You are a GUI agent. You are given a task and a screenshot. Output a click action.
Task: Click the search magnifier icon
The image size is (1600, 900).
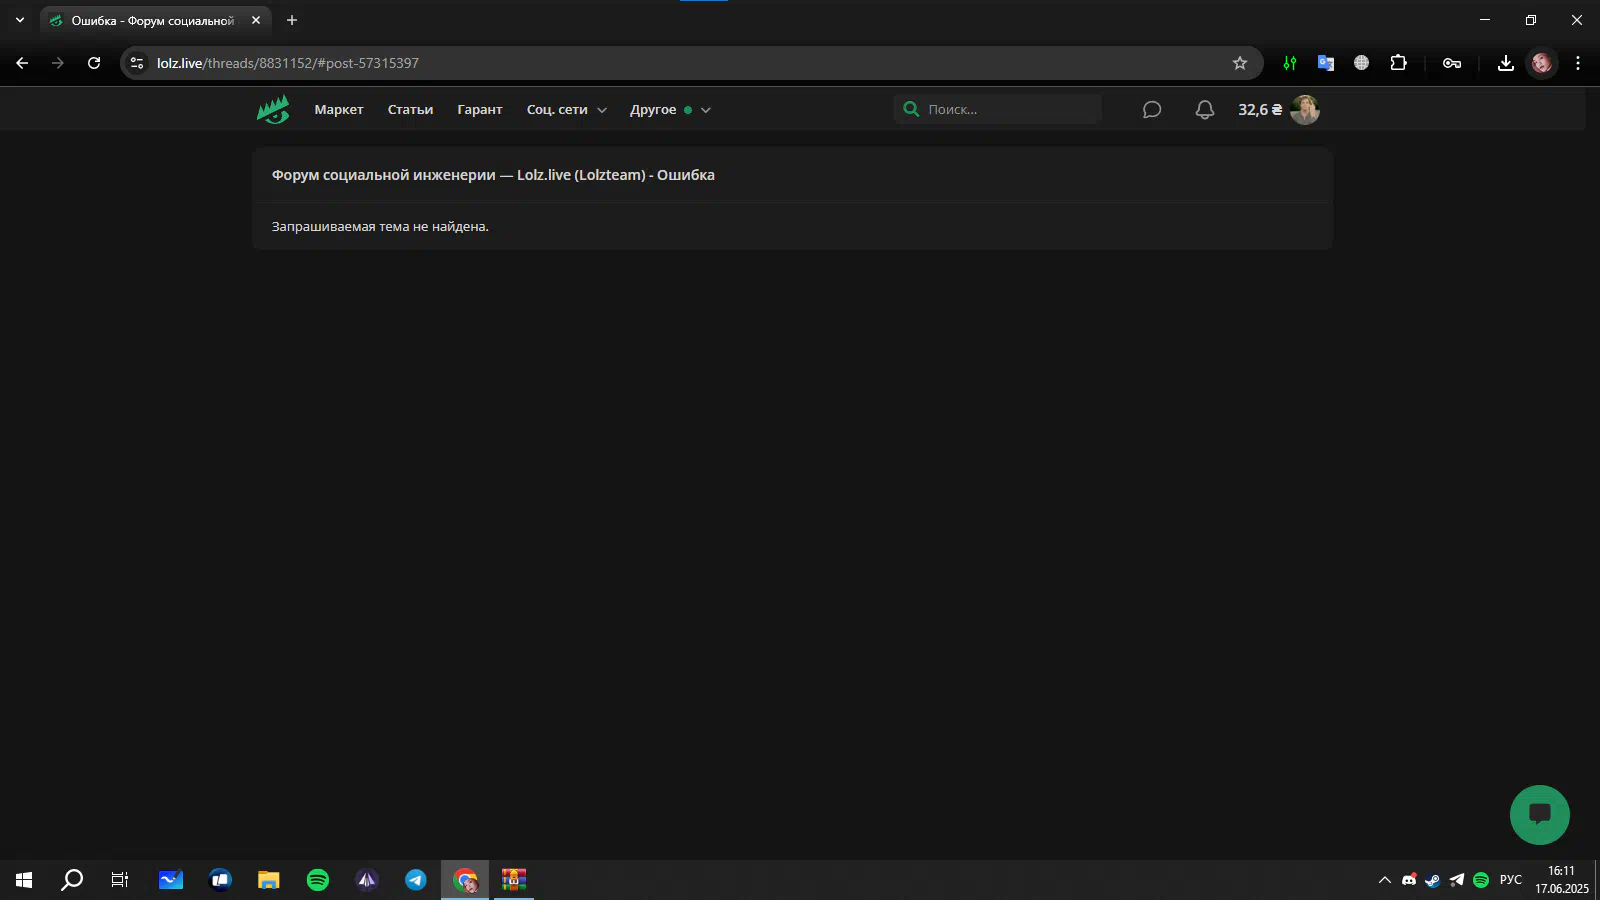click(x=911, y=109)
